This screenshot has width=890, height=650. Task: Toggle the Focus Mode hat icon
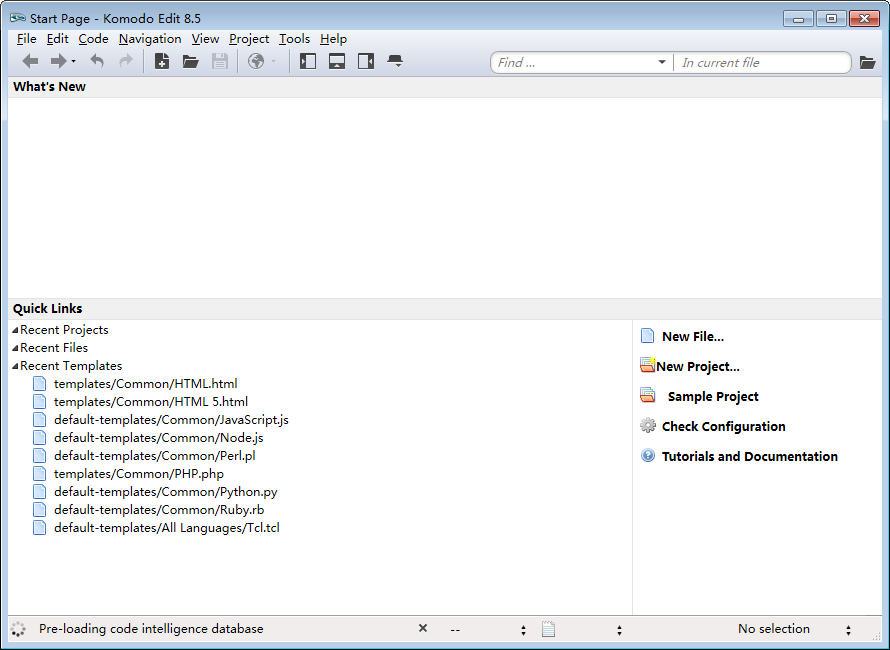pos(394,61)
